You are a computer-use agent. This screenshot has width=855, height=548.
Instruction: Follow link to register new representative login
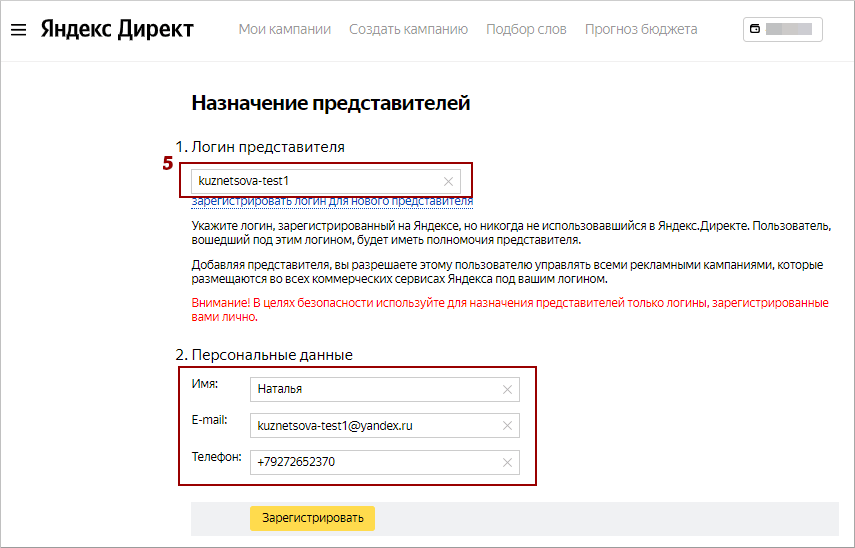332,201
